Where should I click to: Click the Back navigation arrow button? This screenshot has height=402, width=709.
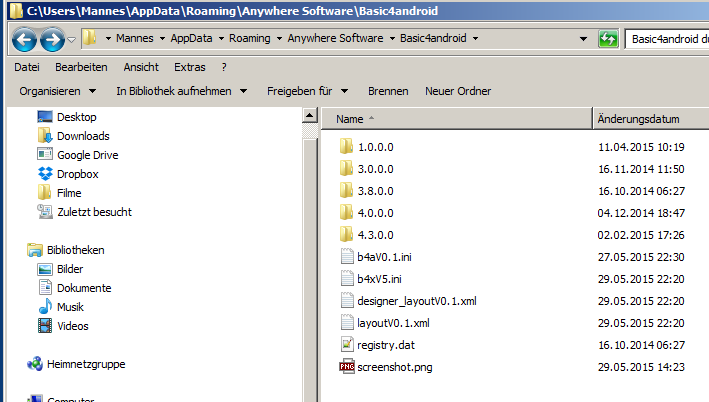25,40
